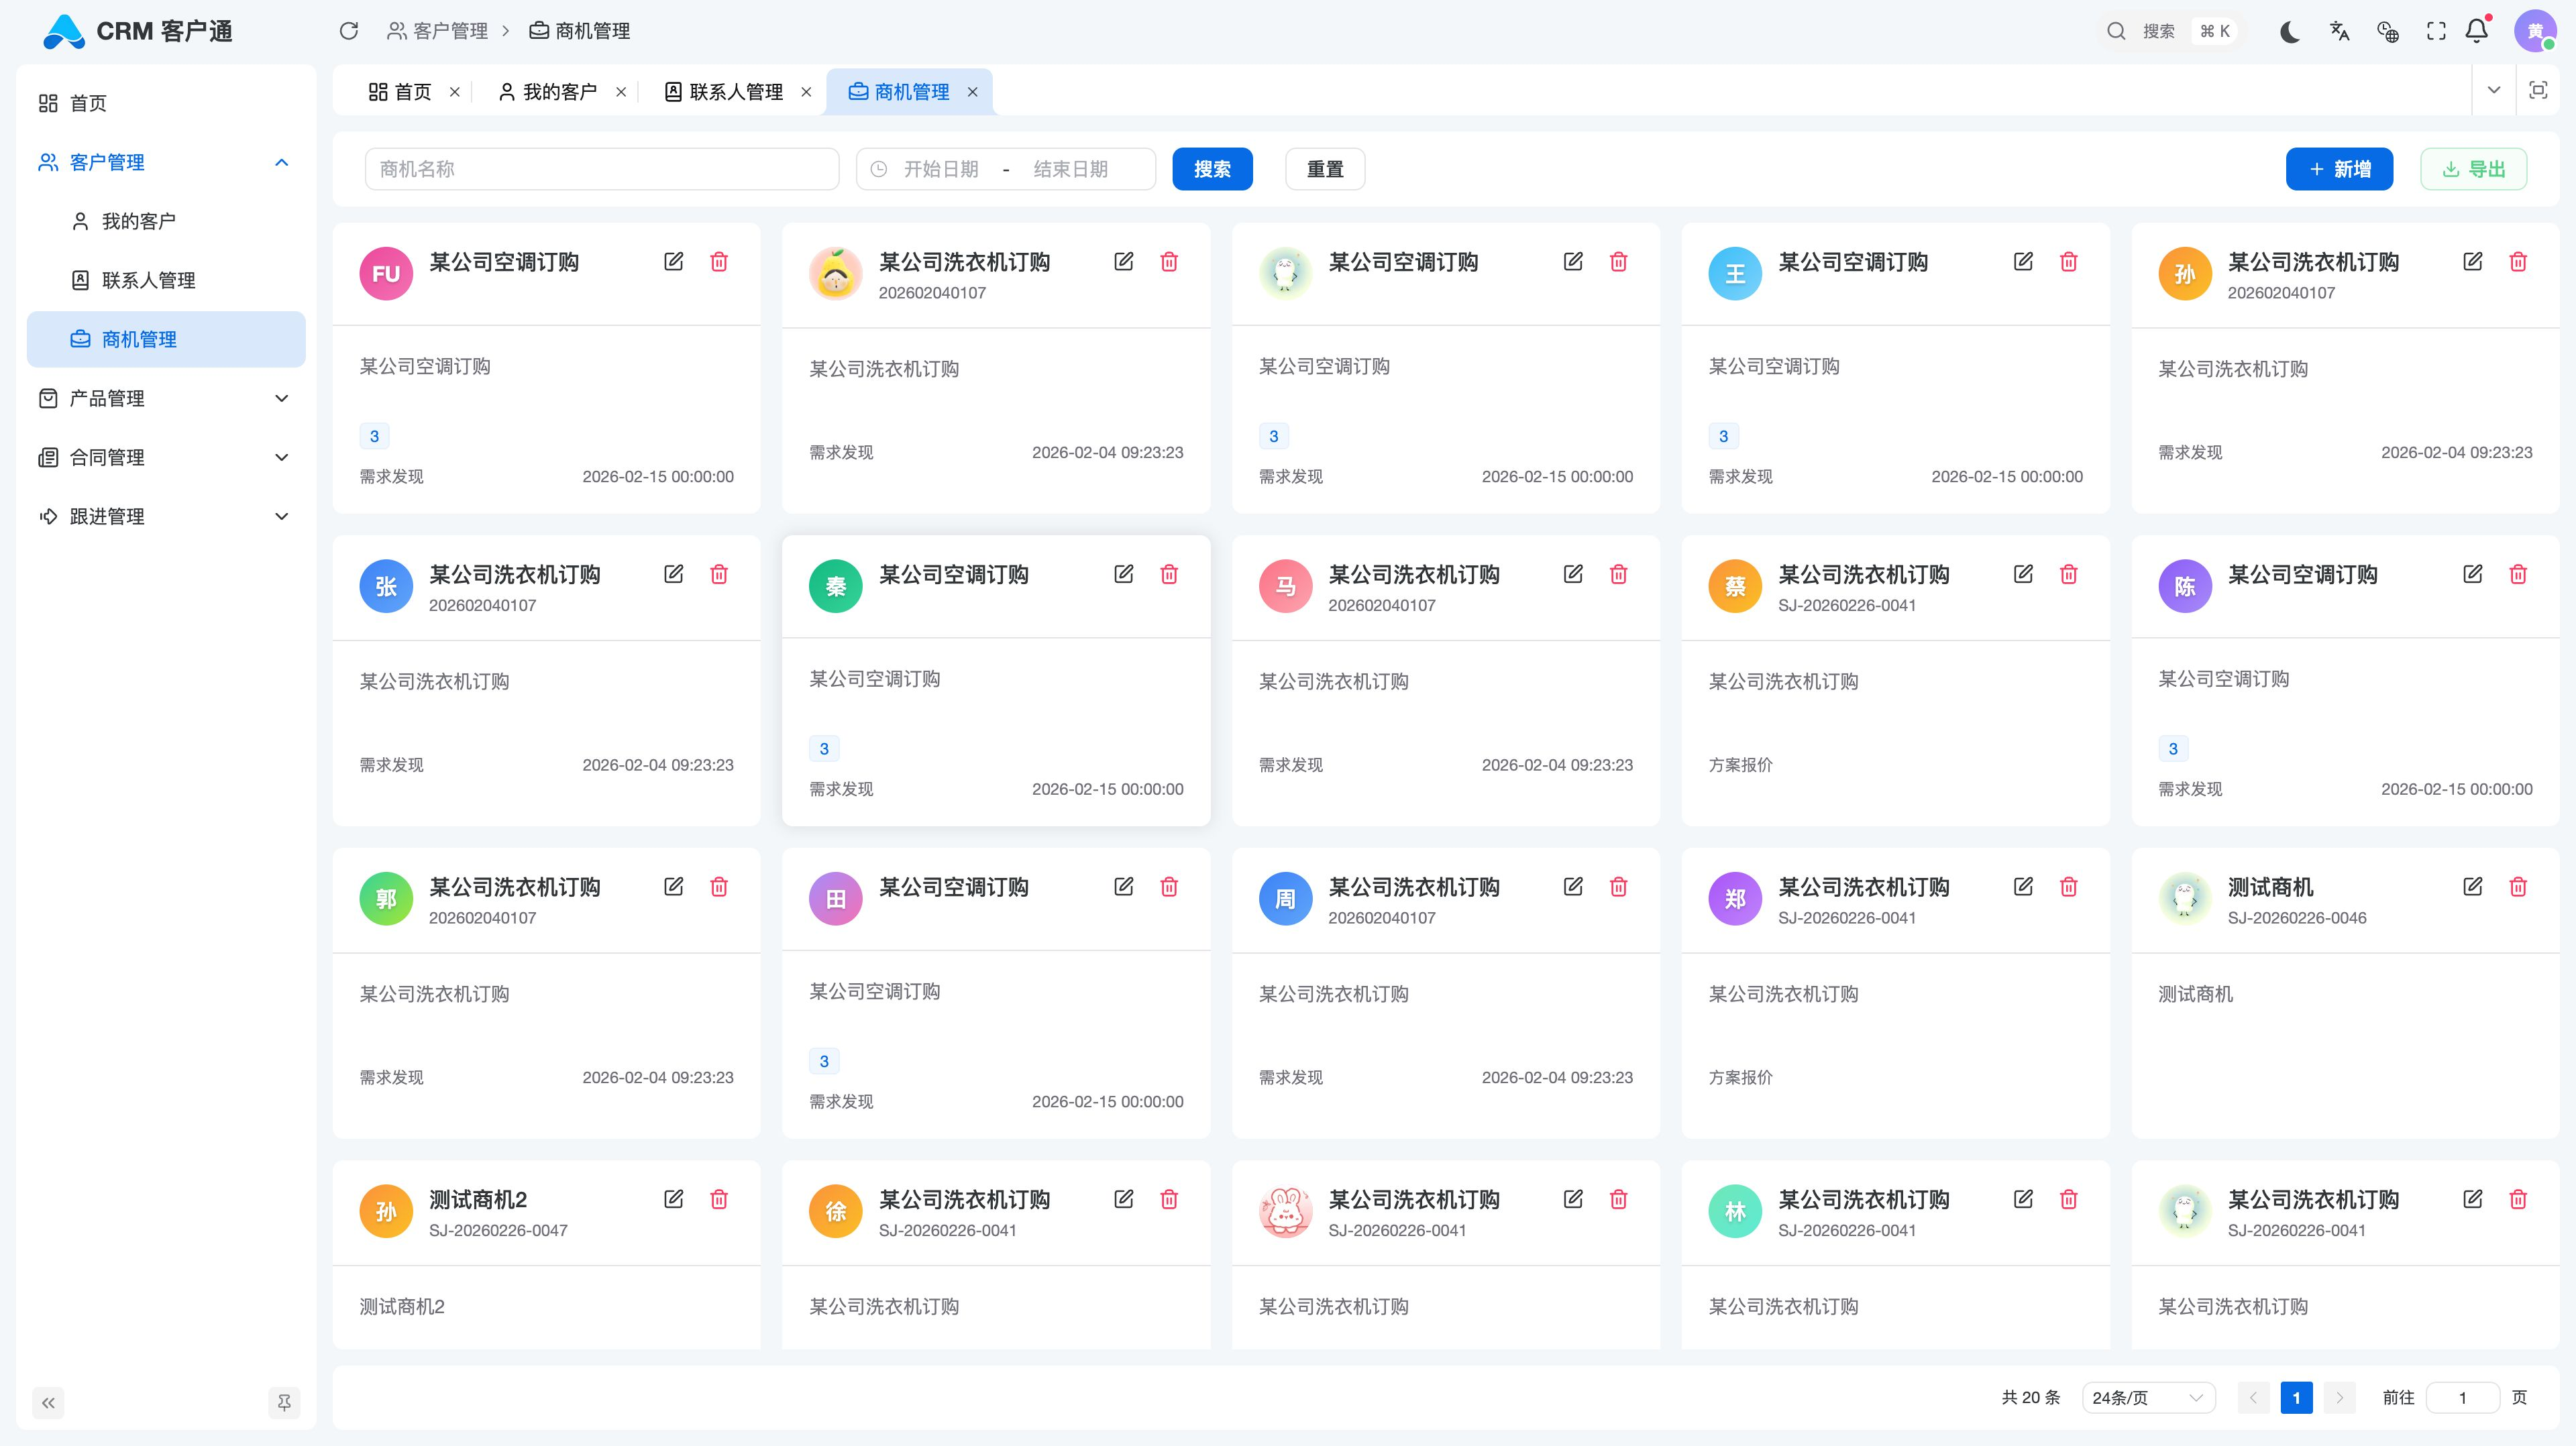
Task: Click the language translation icon
Action: (x=2339, y=31)
